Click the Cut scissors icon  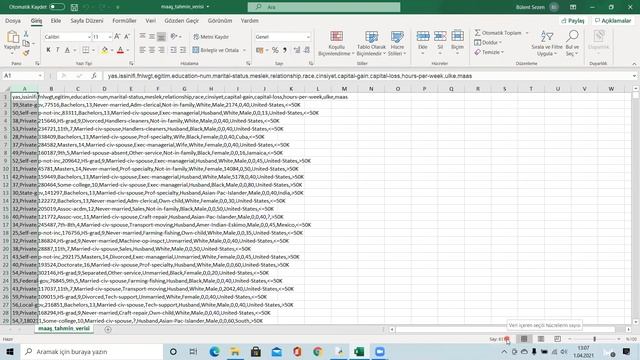click(x=26, y=34)
